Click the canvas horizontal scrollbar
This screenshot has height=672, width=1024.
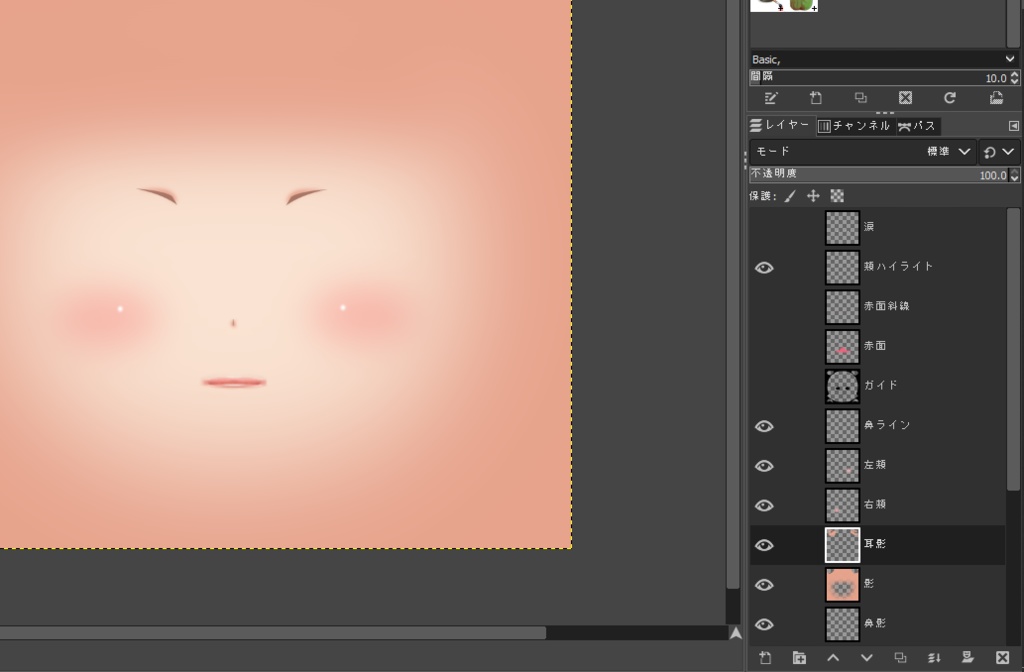click(272, 633)
